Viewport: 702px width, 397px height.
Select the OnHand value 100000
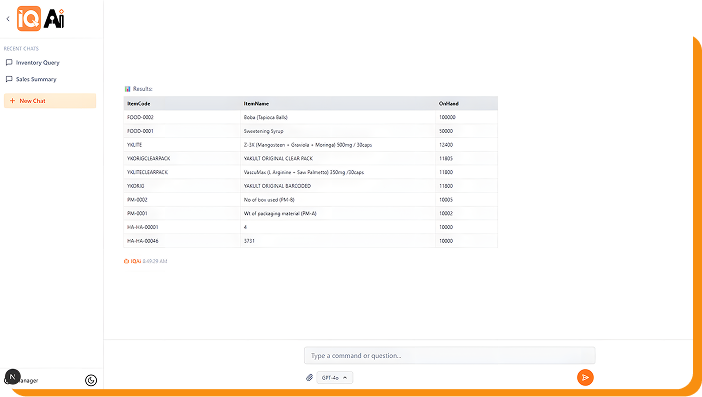[x=466, y=117]
